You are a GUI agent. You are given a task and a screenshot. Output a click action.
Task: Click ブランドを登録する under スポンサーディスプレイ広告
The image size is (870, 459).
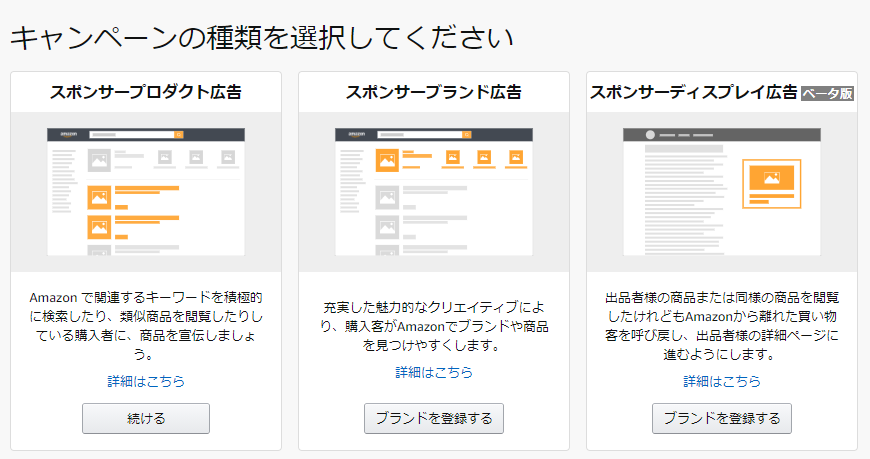[x=722, y=418]
